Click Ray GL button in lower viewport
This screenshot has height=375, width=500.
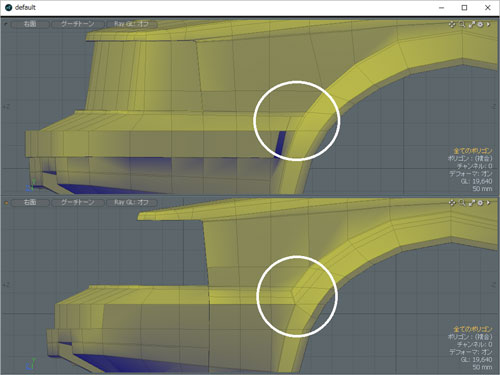(x=131, y=203)
